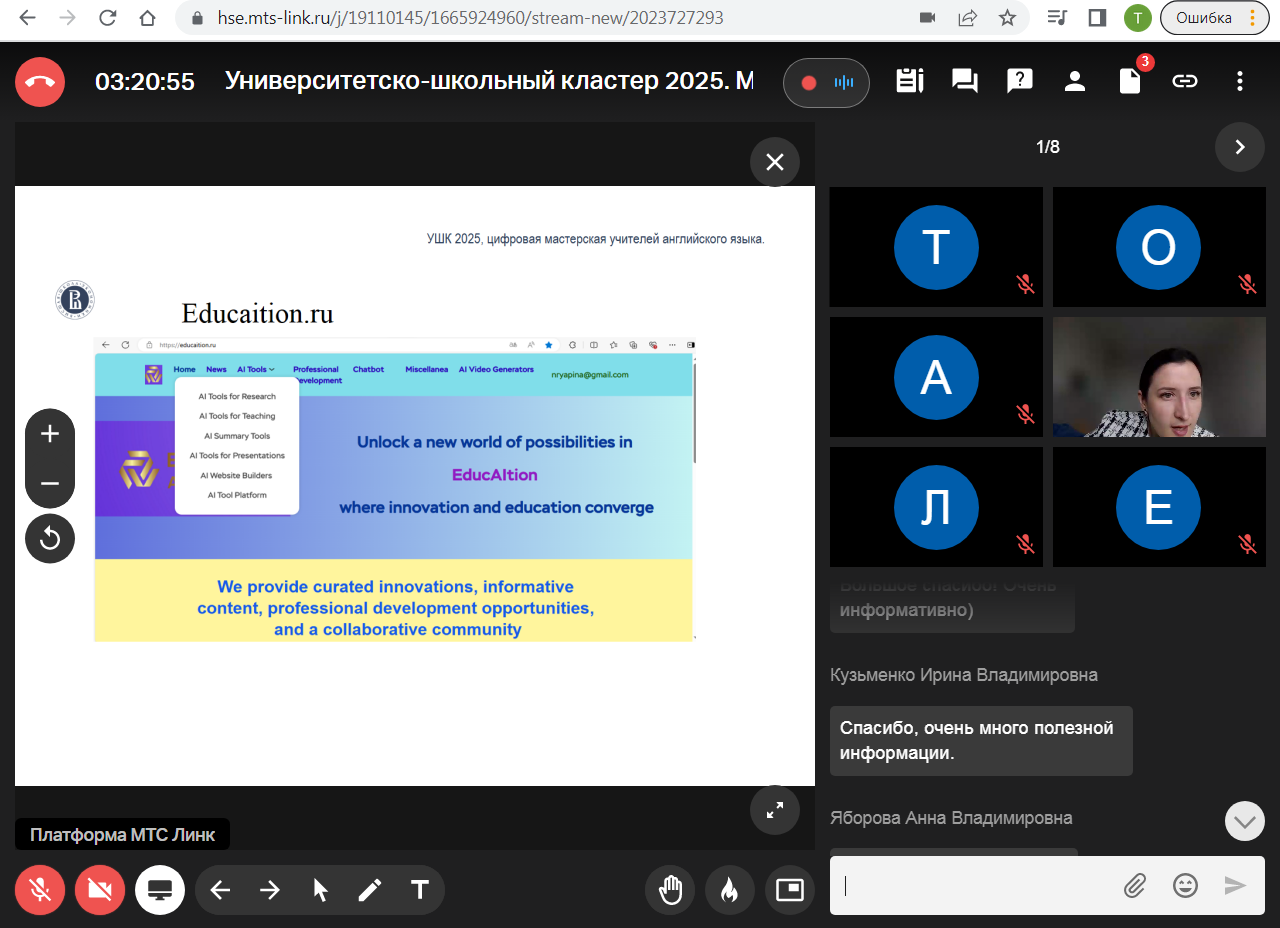Image resolution: width=1280 pixels, height=928 pixels.
Task: Click the red hang up call button
Action: 40,82
